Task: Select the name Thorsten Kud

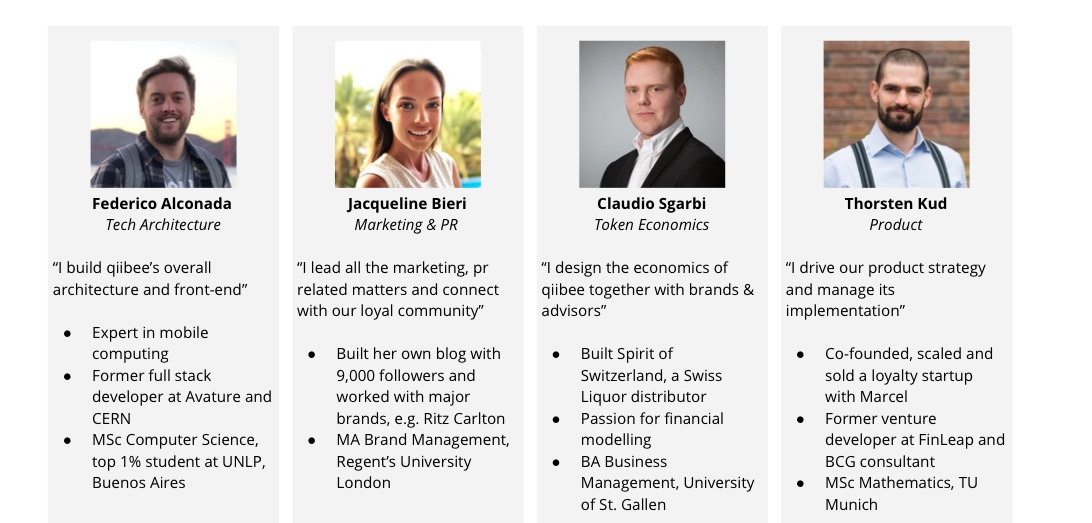Action: click(x=896, y=204)
